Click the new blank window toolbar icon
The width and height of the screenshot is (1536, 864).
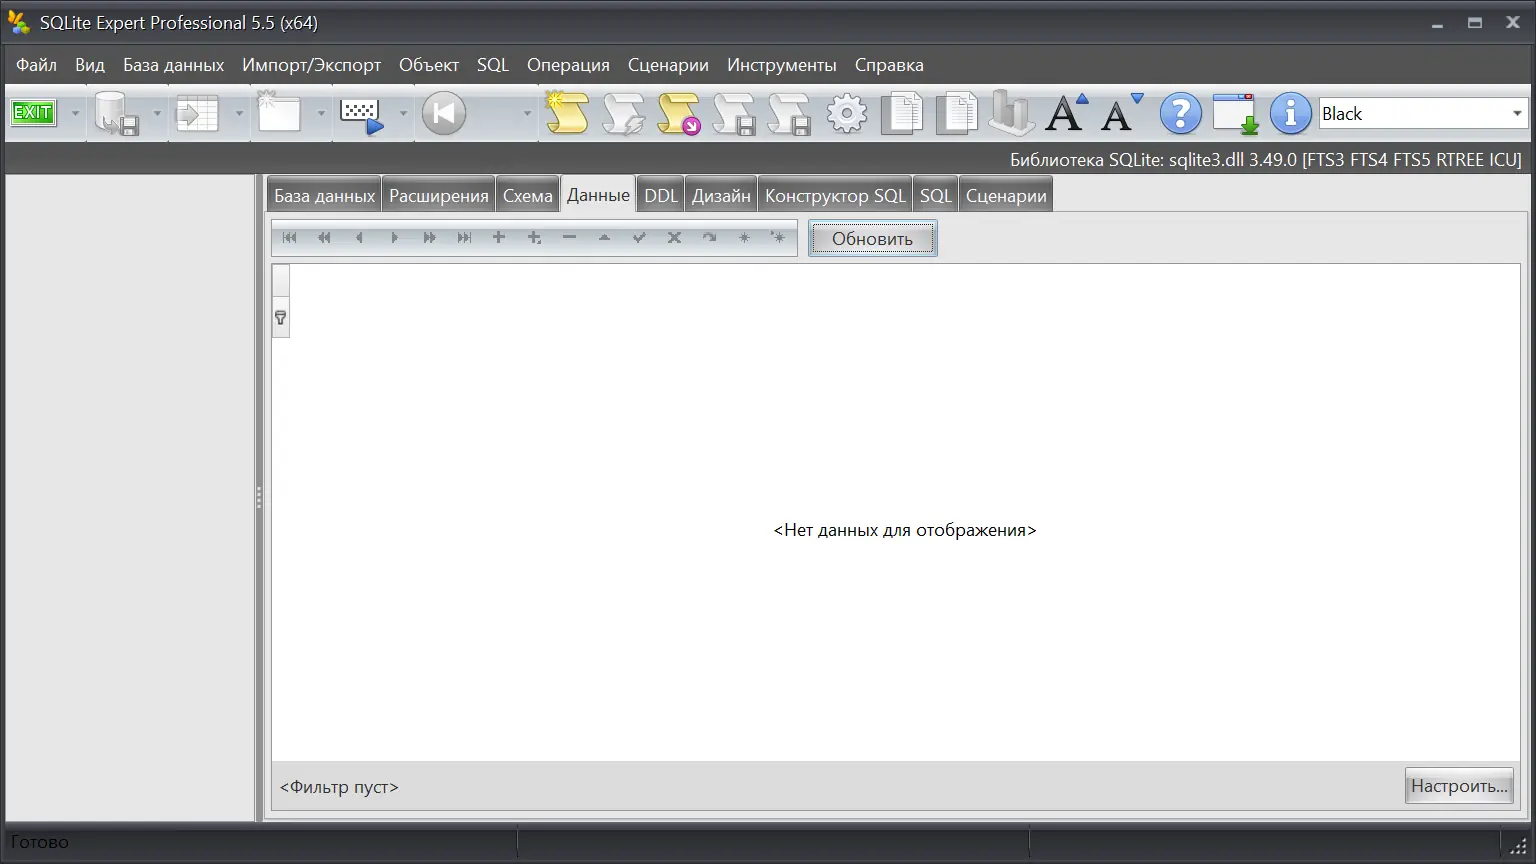[279, 113]
